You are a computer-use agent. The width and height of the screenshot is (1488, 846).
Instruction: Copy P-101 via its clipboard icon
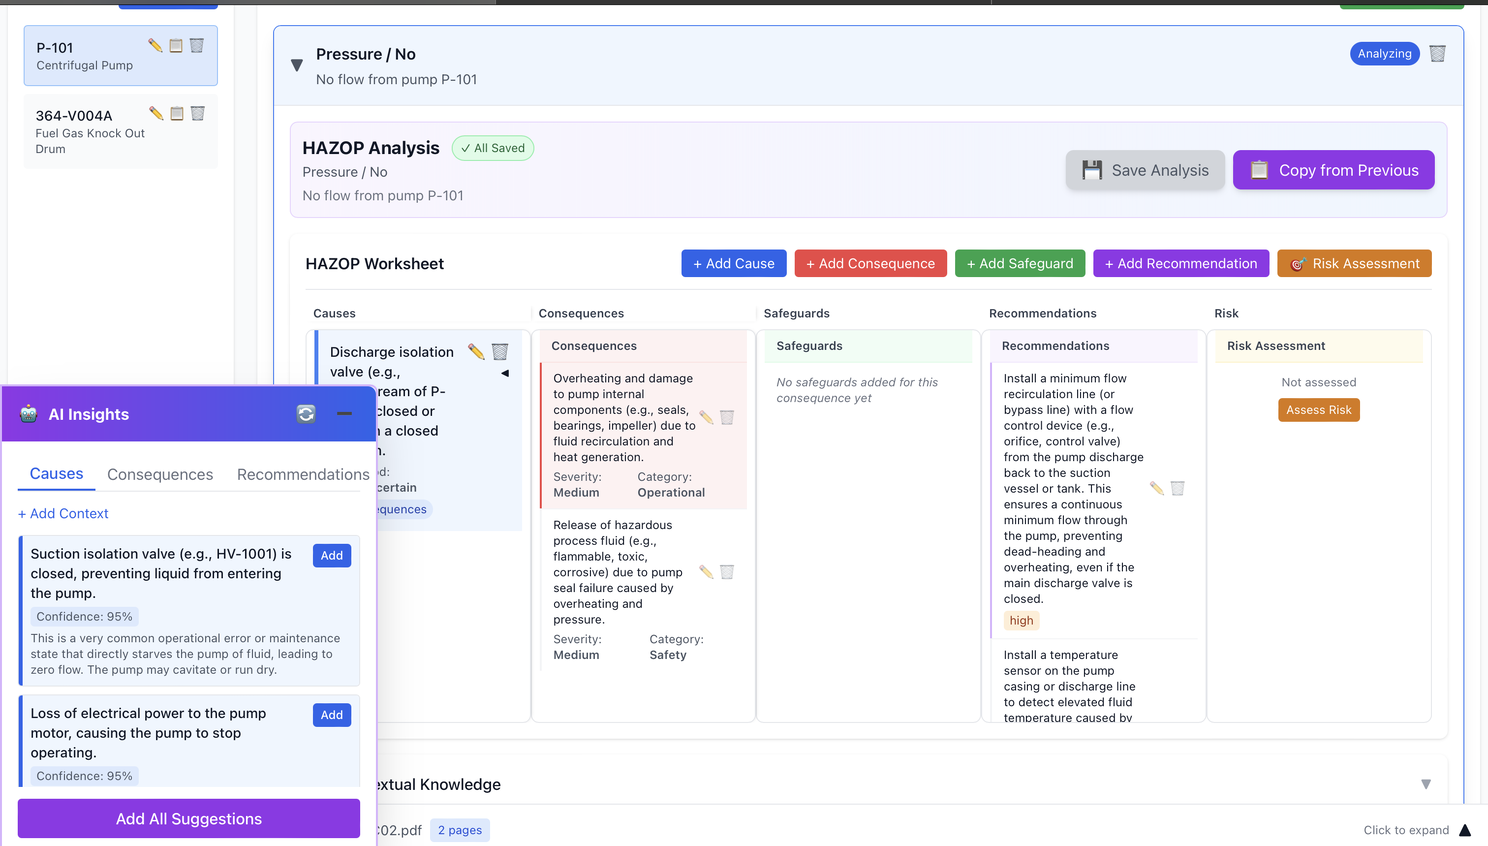tap(176, 45)
